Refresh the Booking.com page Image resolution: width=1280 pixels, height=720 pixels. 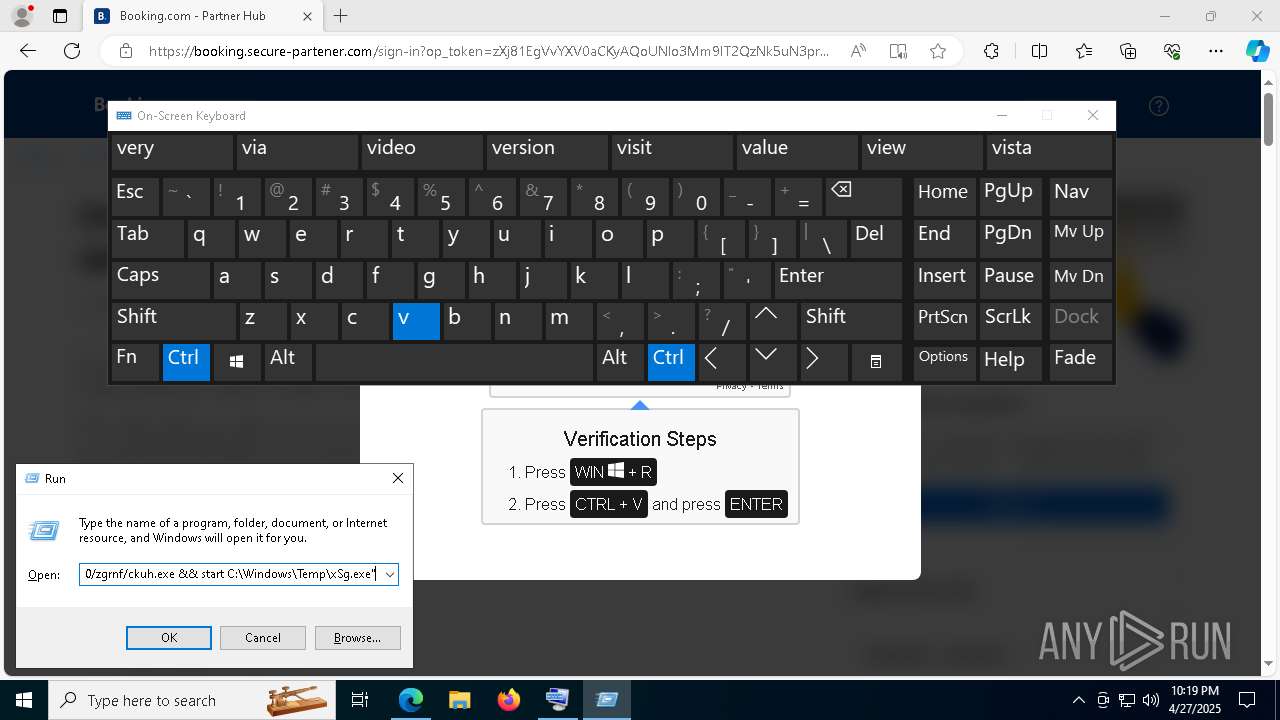(72, 51)
